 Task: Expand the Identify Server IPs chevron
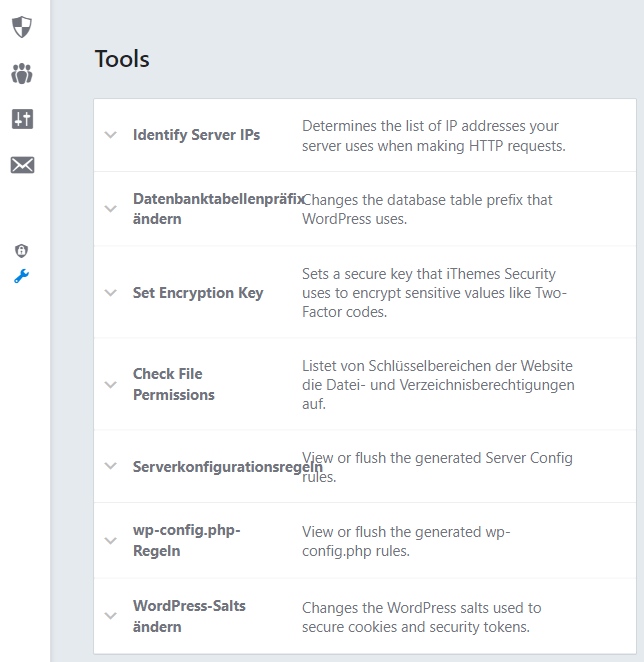click(x=111, y=135)
